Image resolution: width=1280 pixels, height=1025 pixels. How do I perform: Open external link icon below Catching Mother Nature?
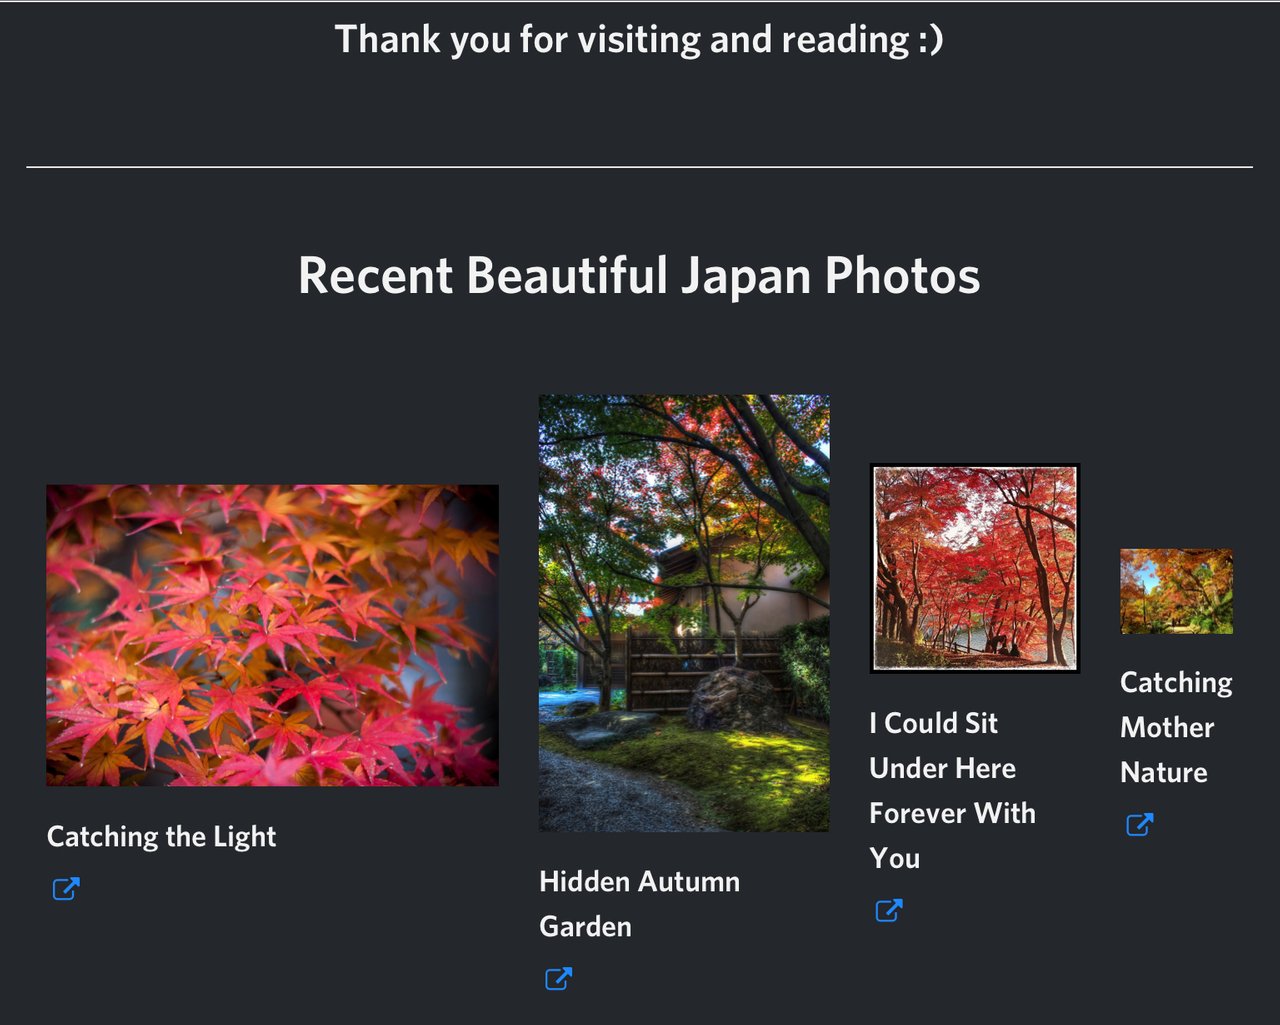point(1140,824)
